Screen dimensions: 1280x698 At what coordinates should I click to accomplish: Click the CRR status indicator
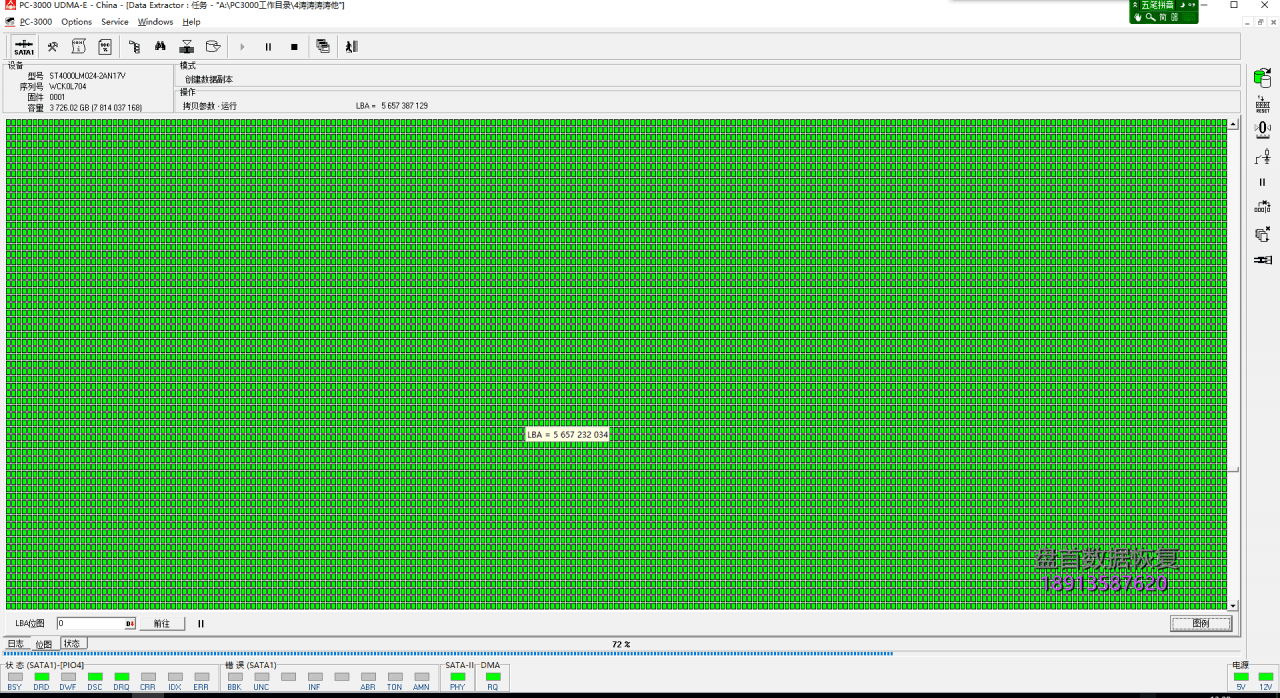tap(148, 677)
